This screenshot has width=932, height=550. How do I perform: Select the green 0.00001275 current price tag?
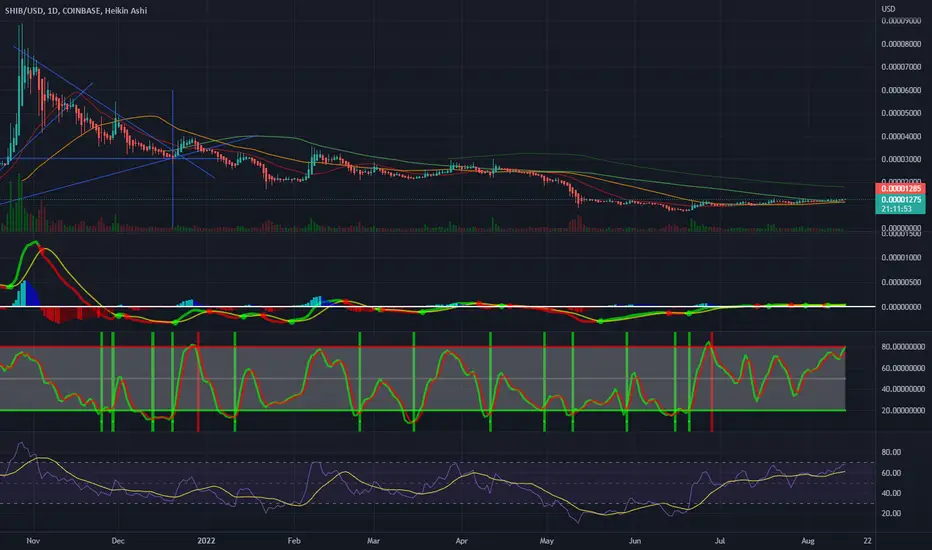click(x=900, y=200)
